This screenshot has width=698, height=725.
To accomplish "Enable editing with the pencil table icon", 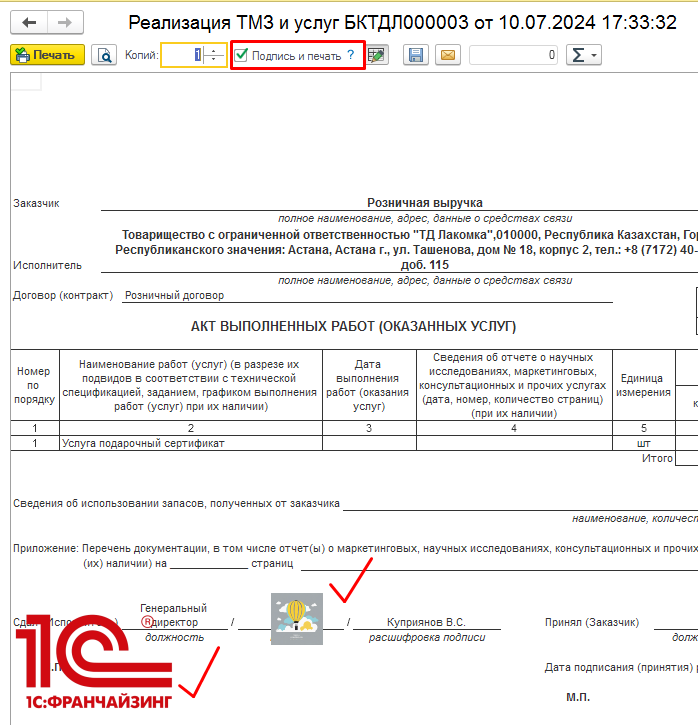I will pos(377,56).
